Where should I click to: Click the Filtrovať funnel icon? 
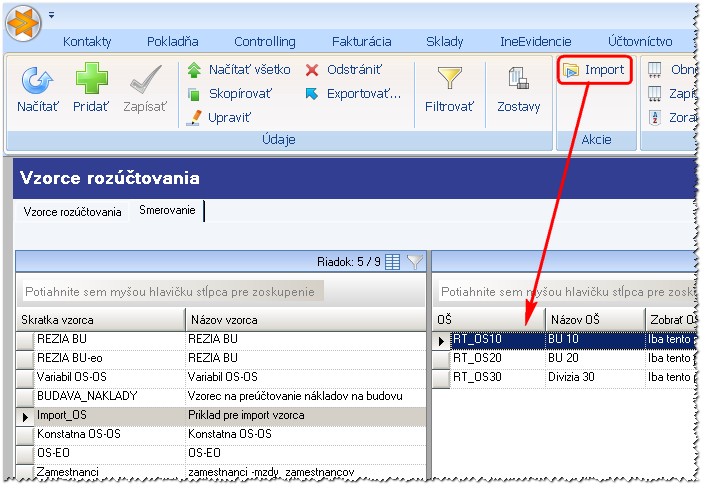tap(449, 78)
